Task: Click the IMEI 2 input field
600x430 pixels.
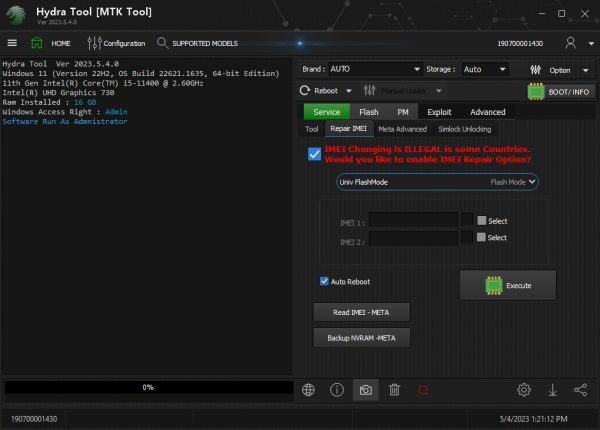Action: click(413, 238)
